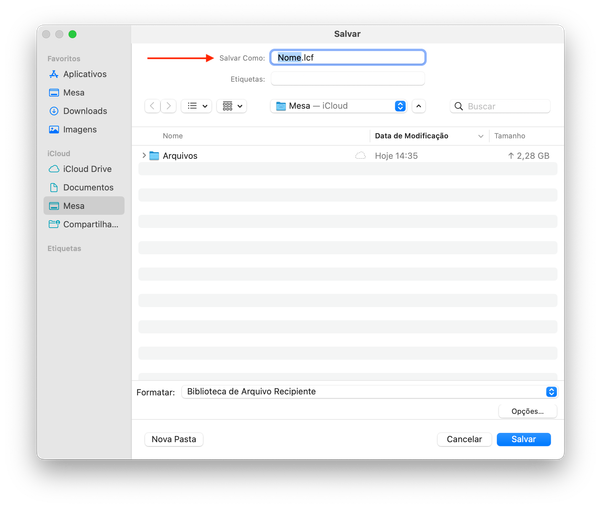This screenshot has width=601, height=508.
Task: Click the Cancelar button
Action: pyautogui.click(x=464, y=439)
